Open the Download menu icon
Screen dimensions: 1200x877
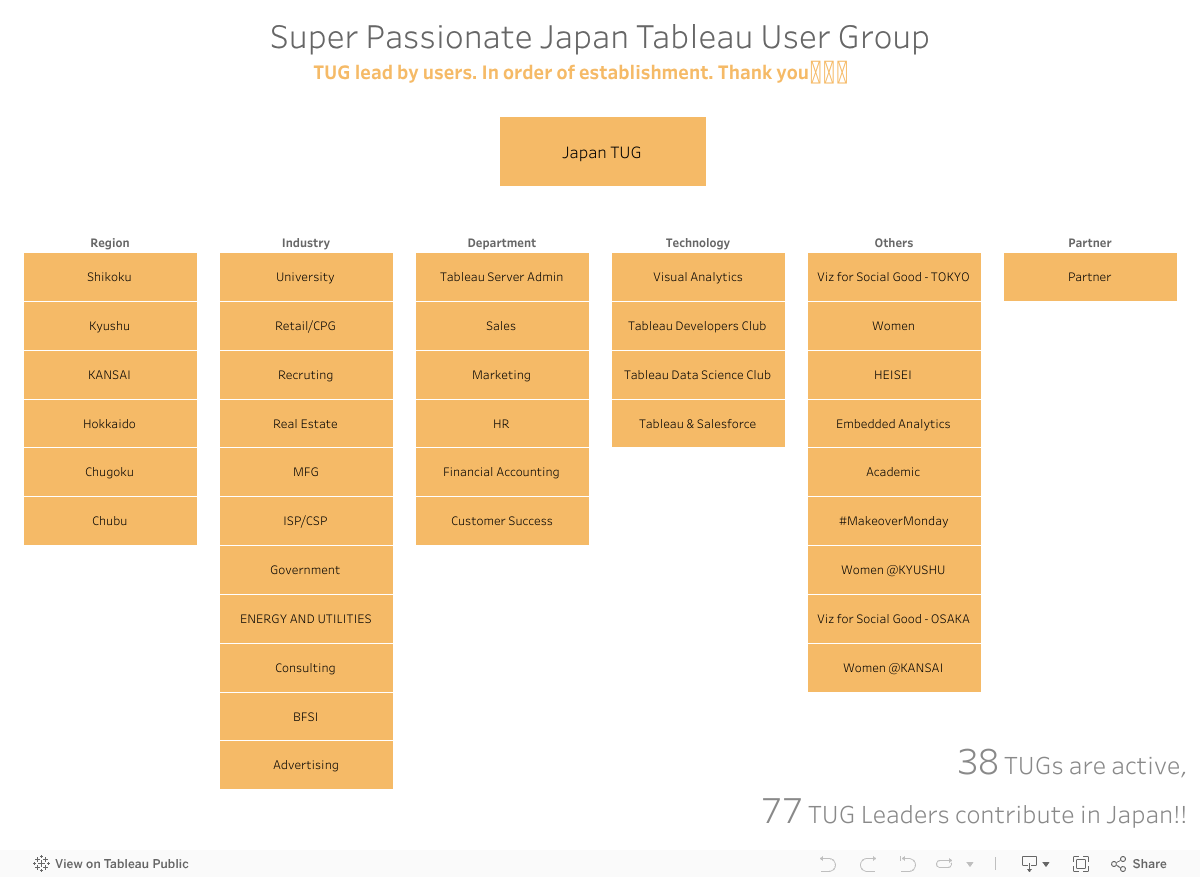(x=1034, y=864)
